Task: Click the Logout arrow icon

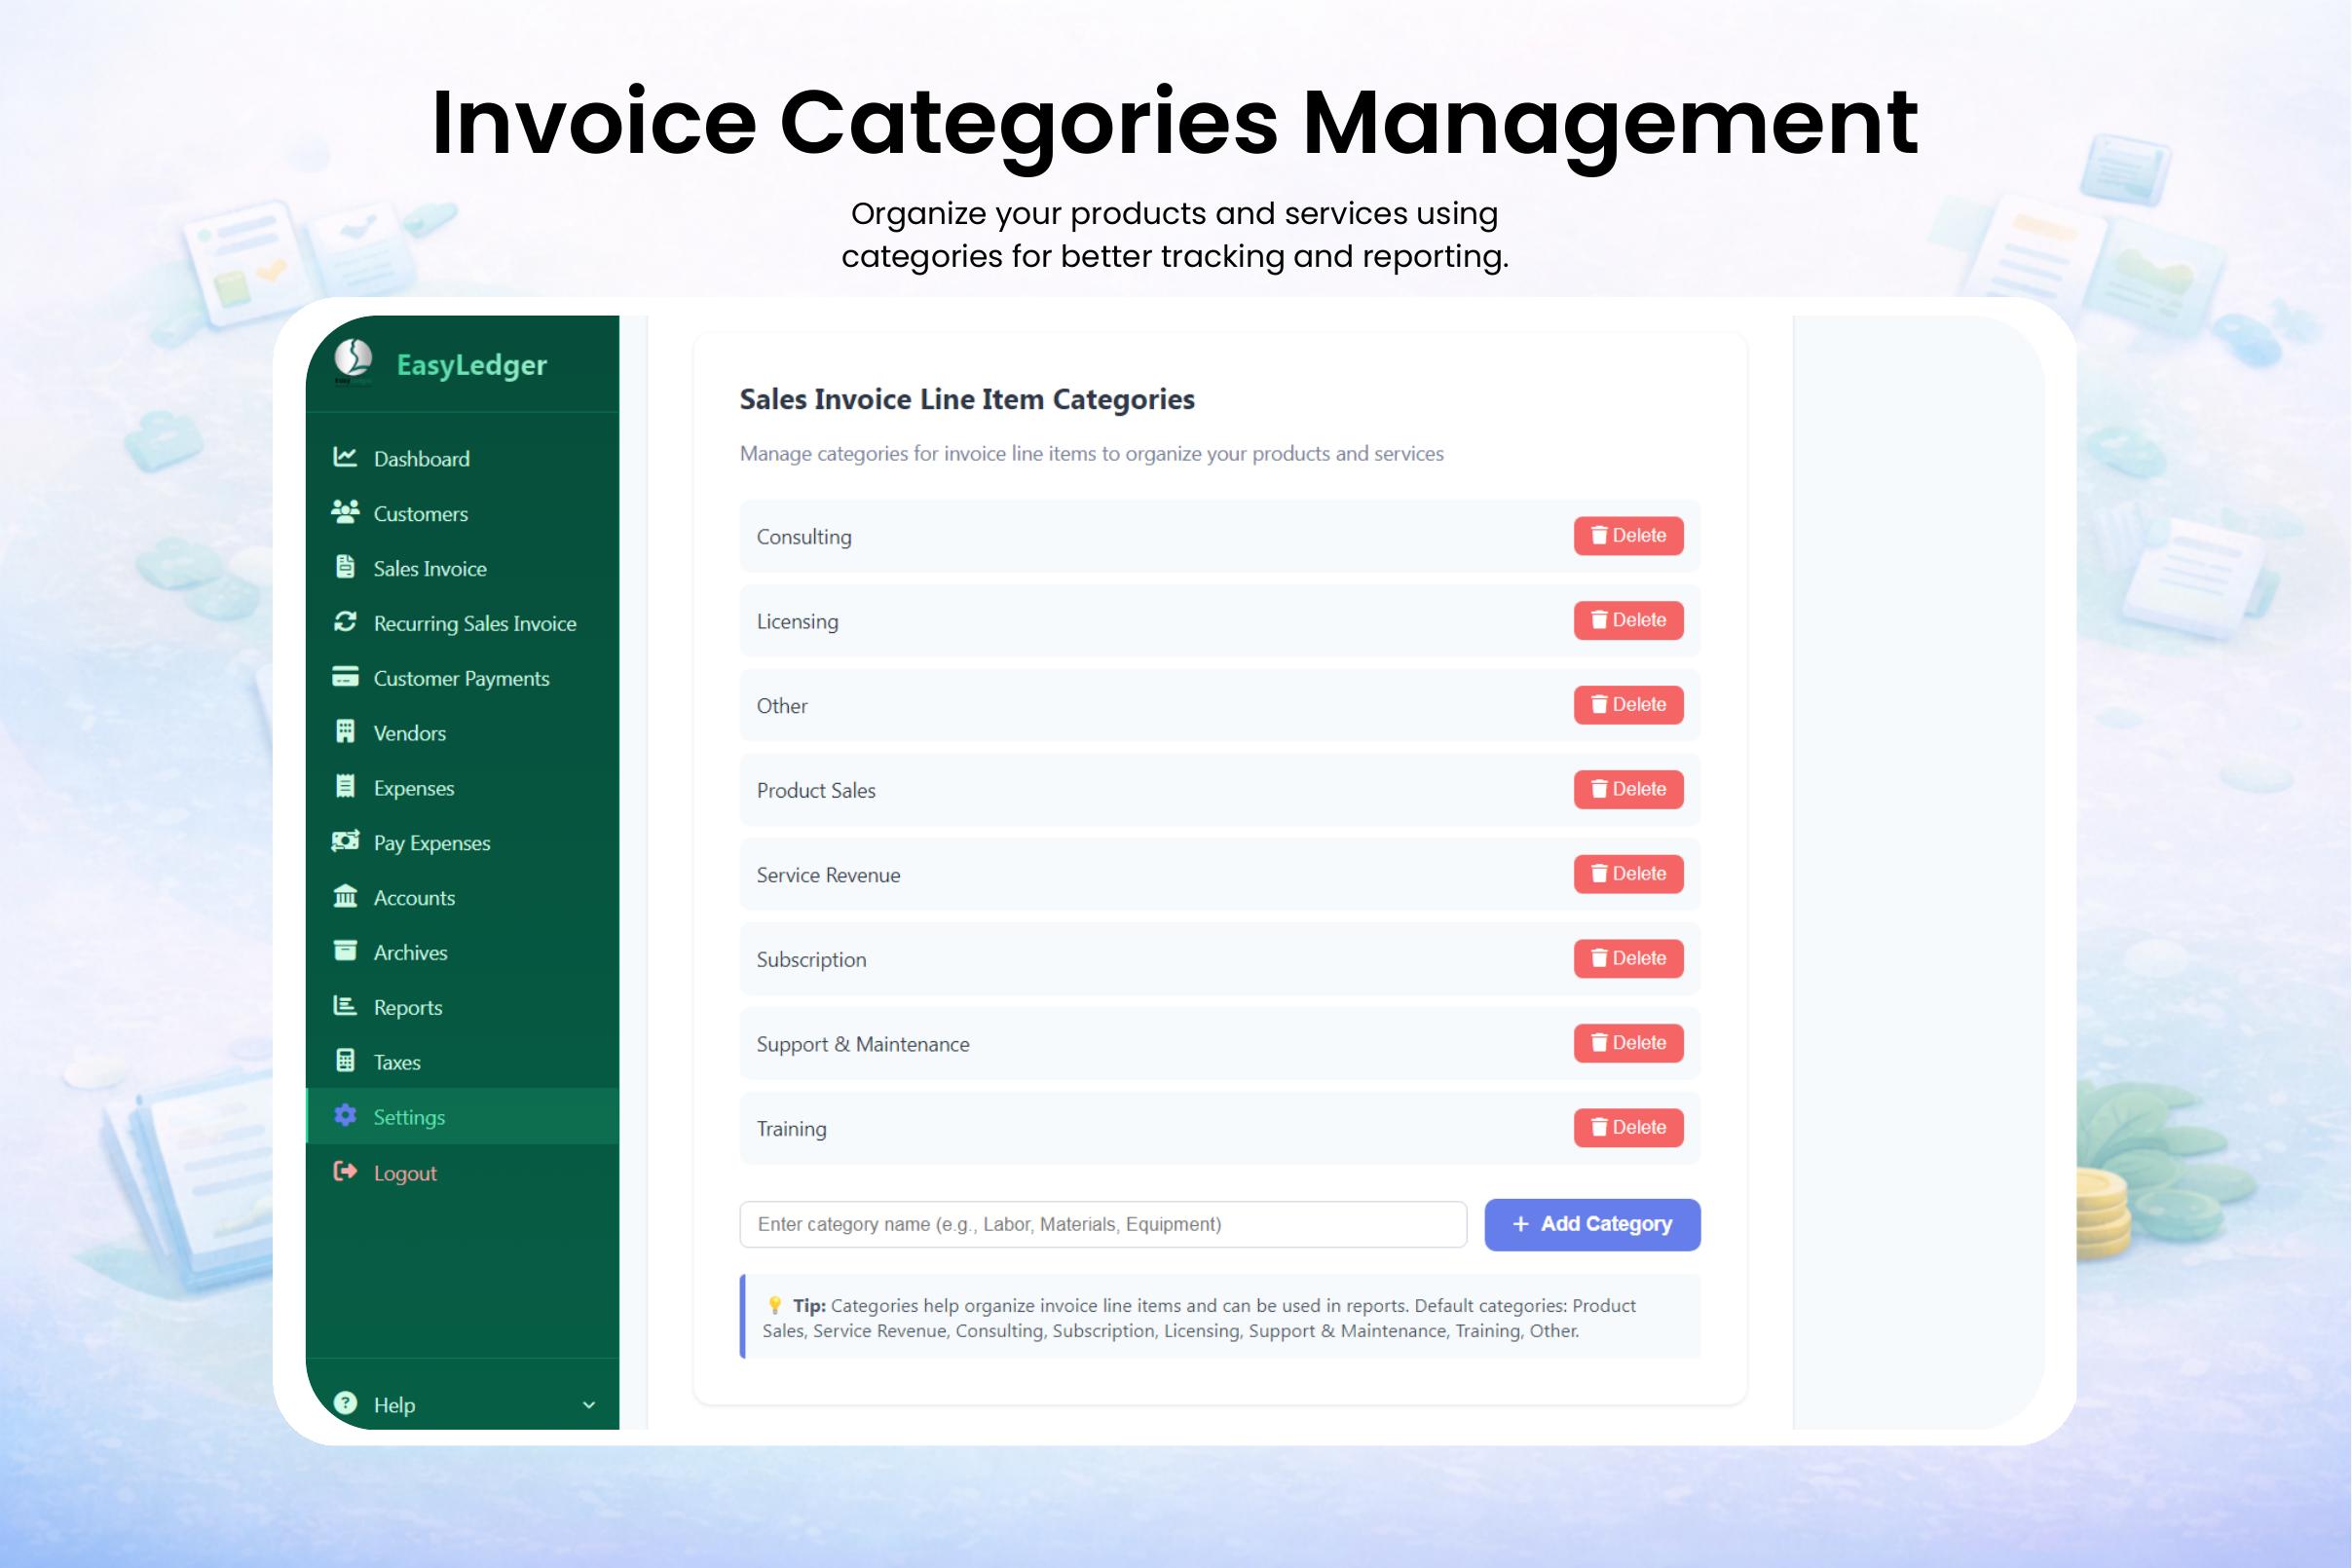Action: [x=345, y=1172]
